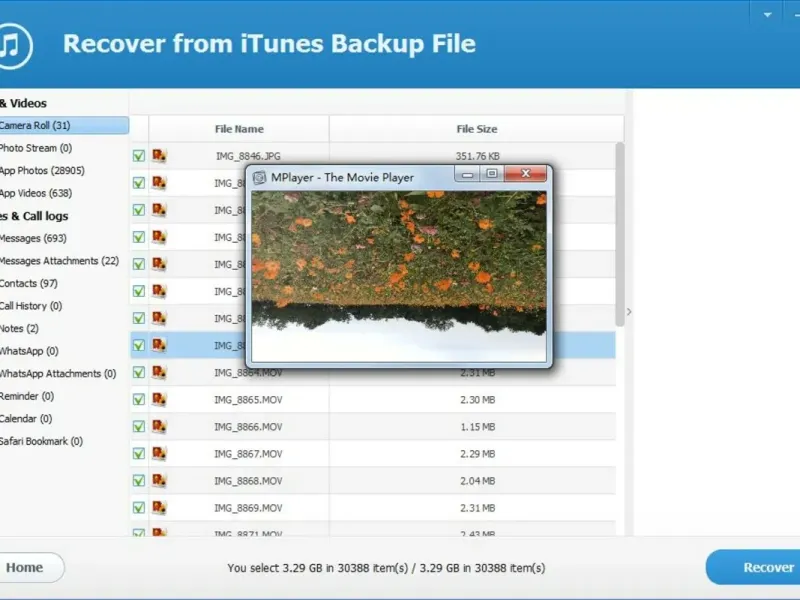The width and height of the screenshot is (800, 600).
Task: Click file icon next to IMG_8865.MOV
Action: coord(159,399)
